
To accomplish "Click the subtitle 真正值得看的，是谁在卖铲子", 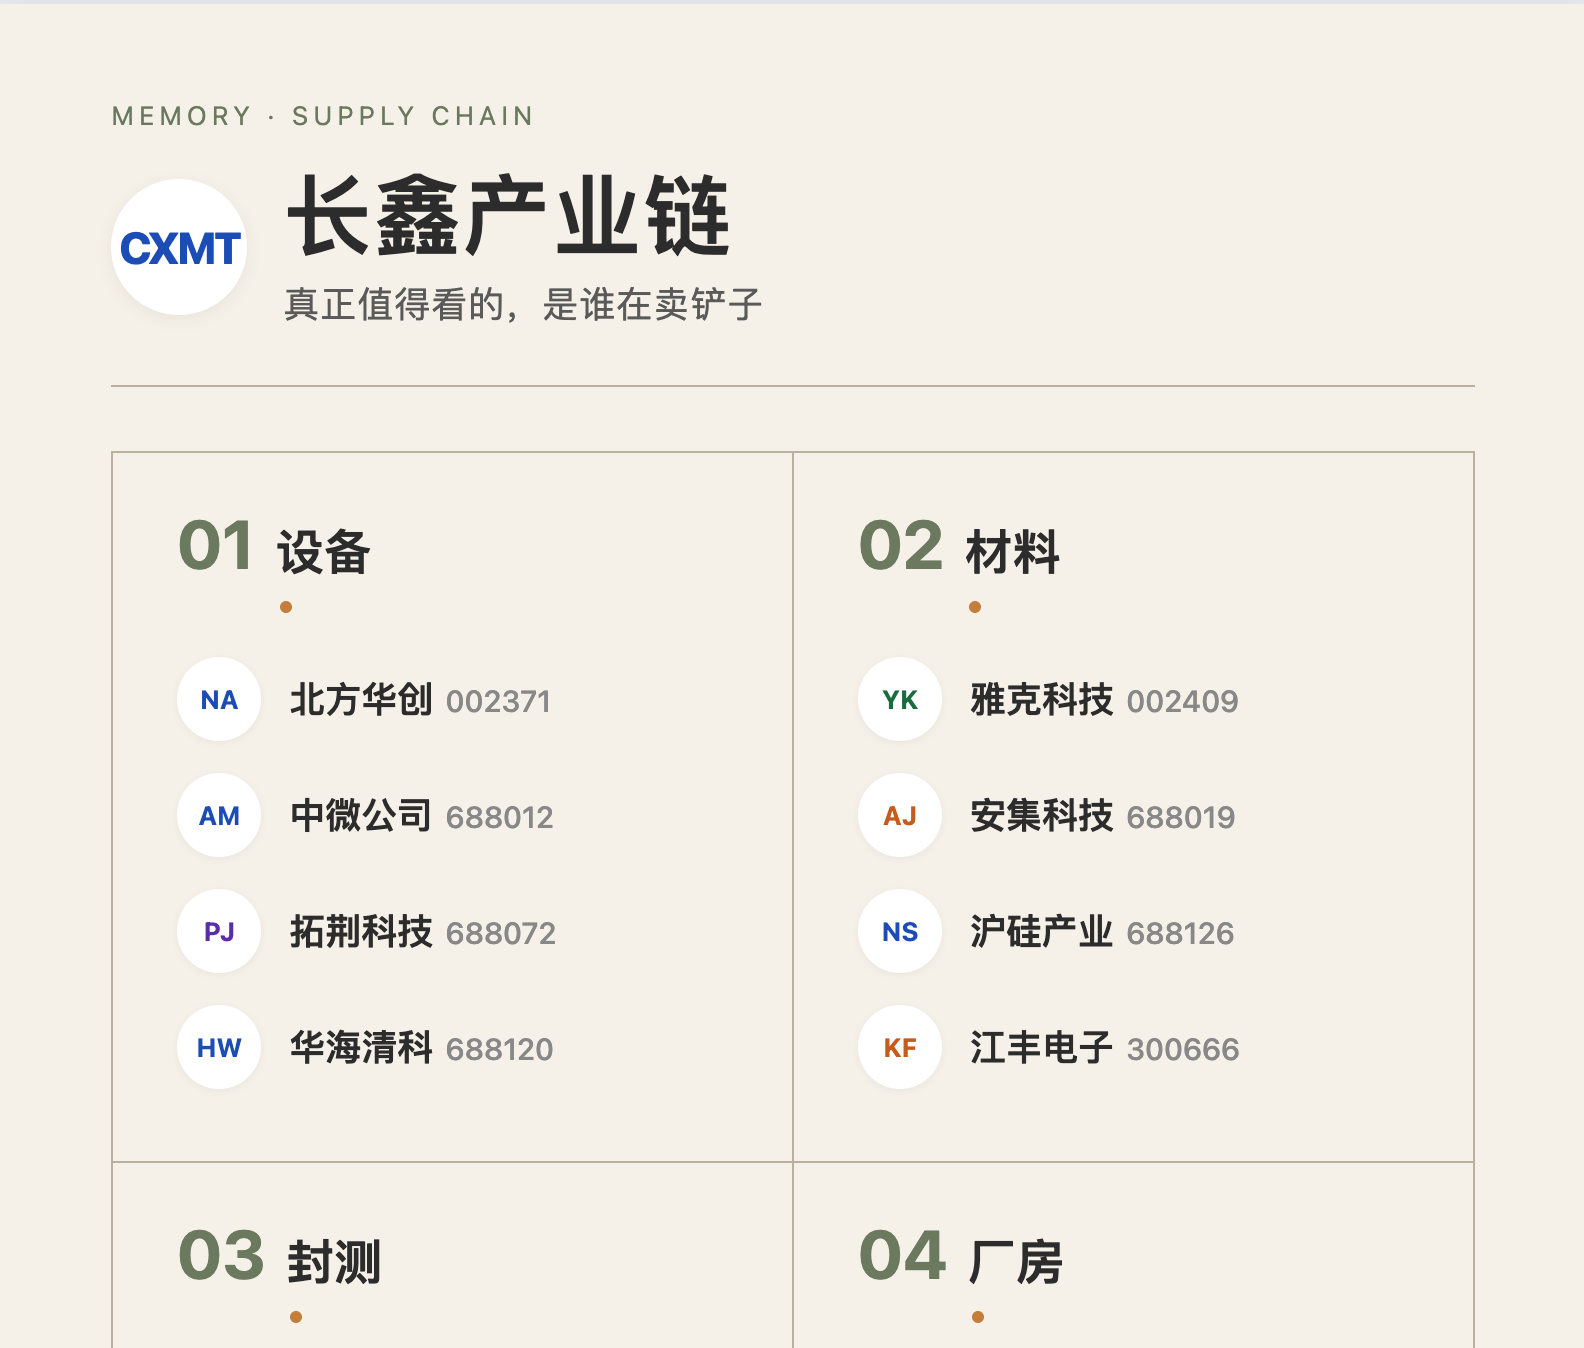I will (x=523, y=305).
